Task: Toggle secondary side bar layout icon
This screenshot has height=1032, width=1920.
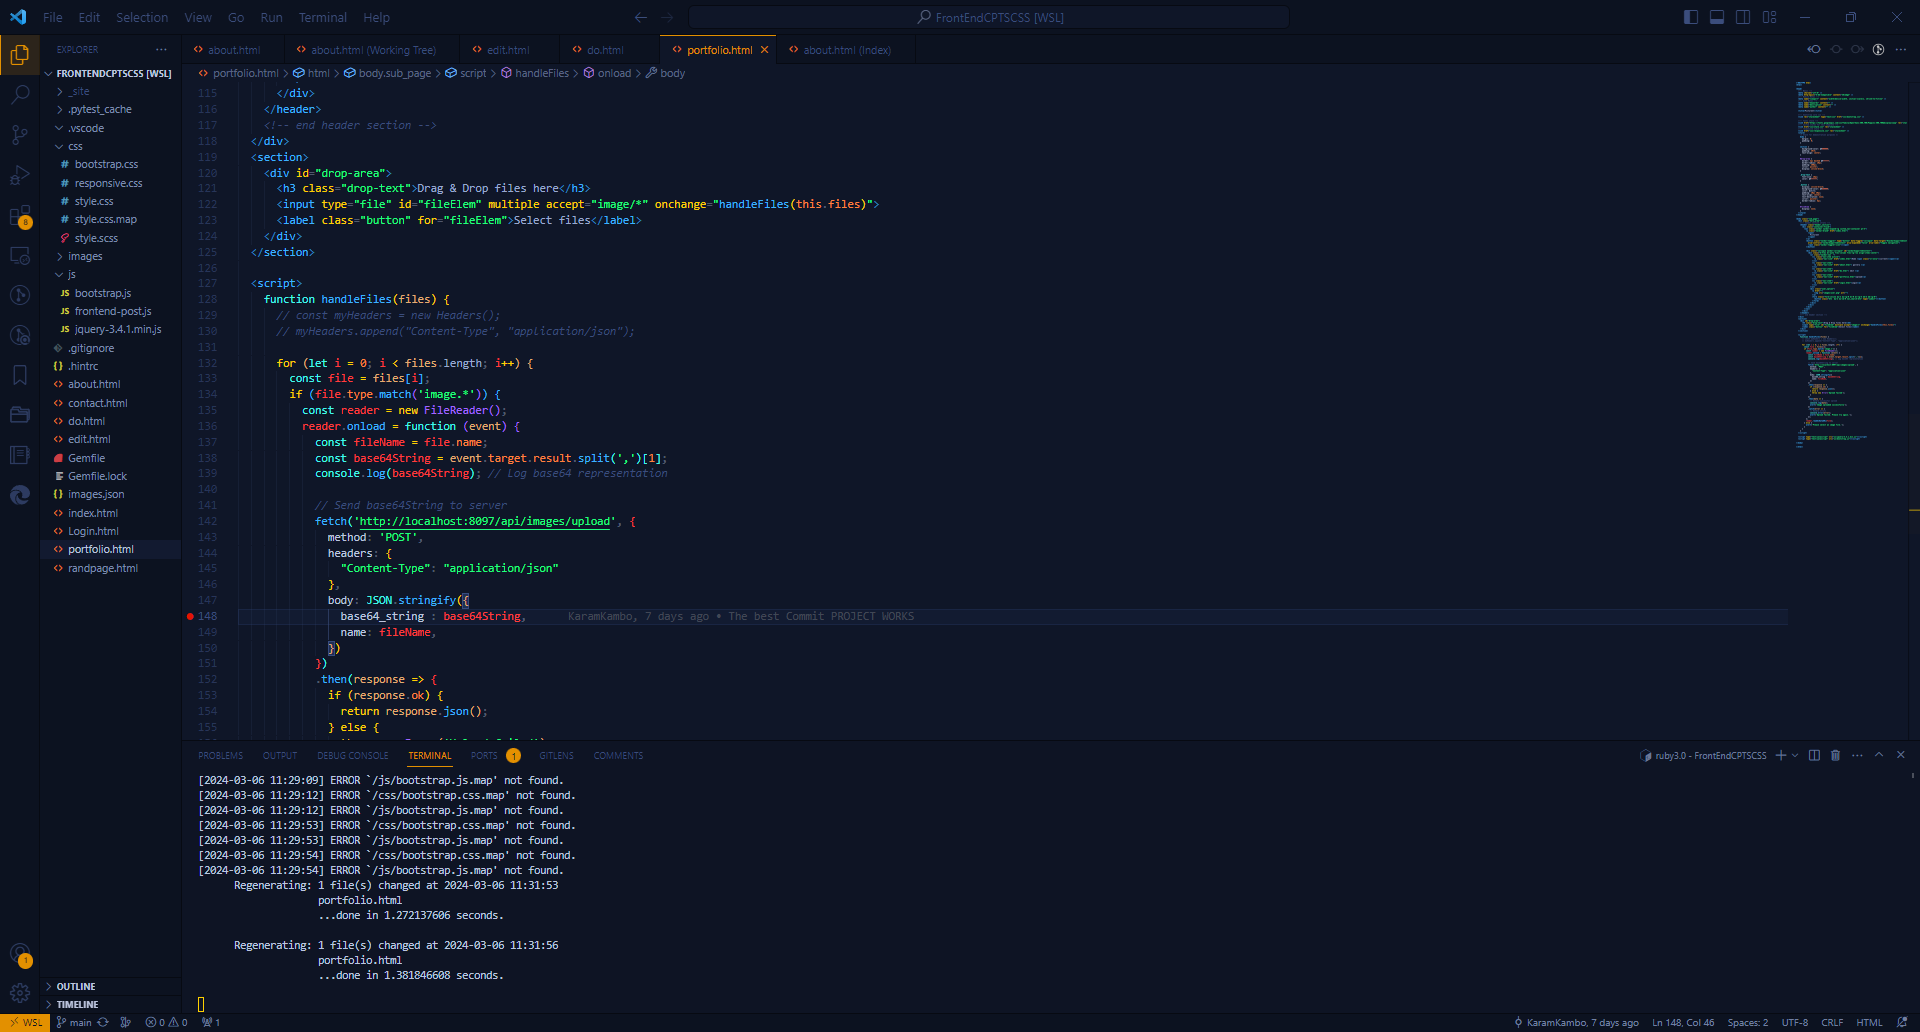Action: pos(1743,17)
